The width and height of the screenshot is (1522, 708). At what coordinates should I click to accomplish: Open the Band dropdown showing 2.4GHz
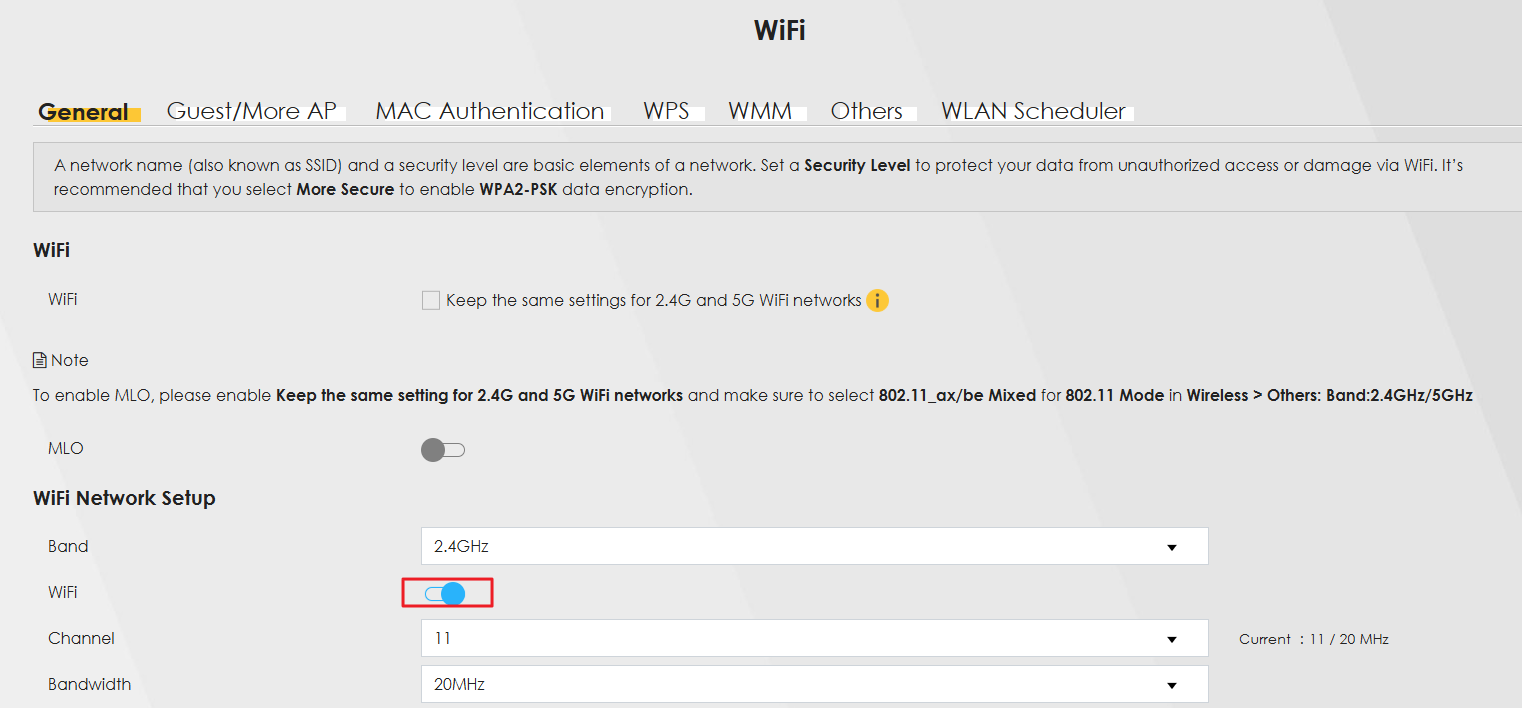point(815,547)
